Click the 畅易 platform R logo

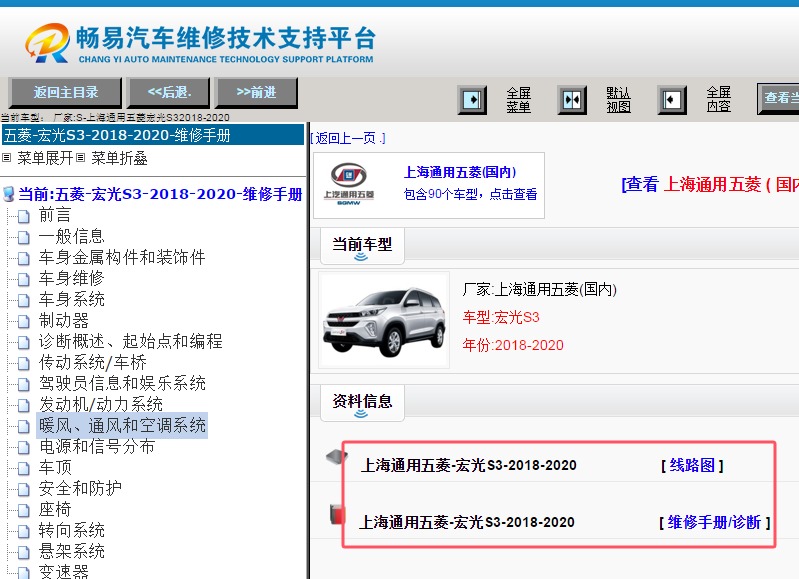[47, 43]
